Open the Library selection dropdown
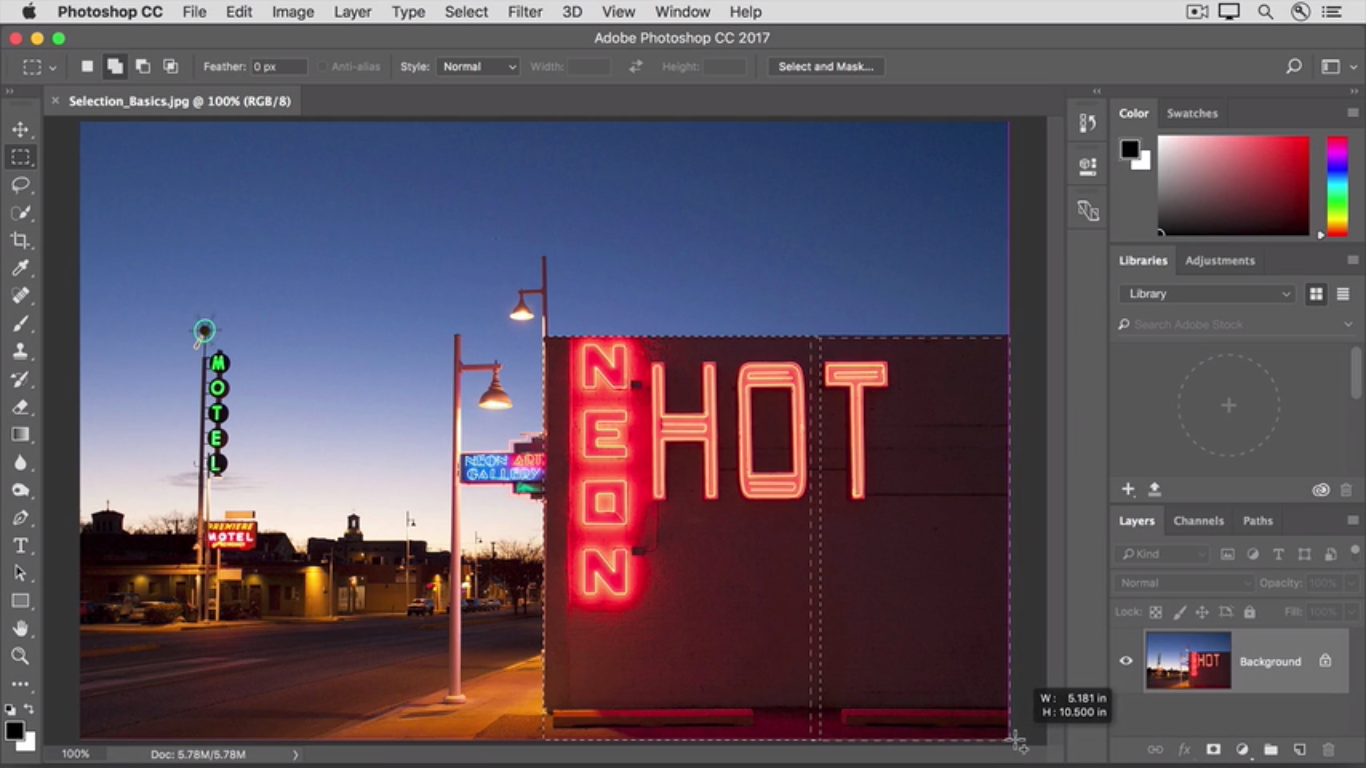This screenshot has height=768, width=1366. tap(1207, 294)
